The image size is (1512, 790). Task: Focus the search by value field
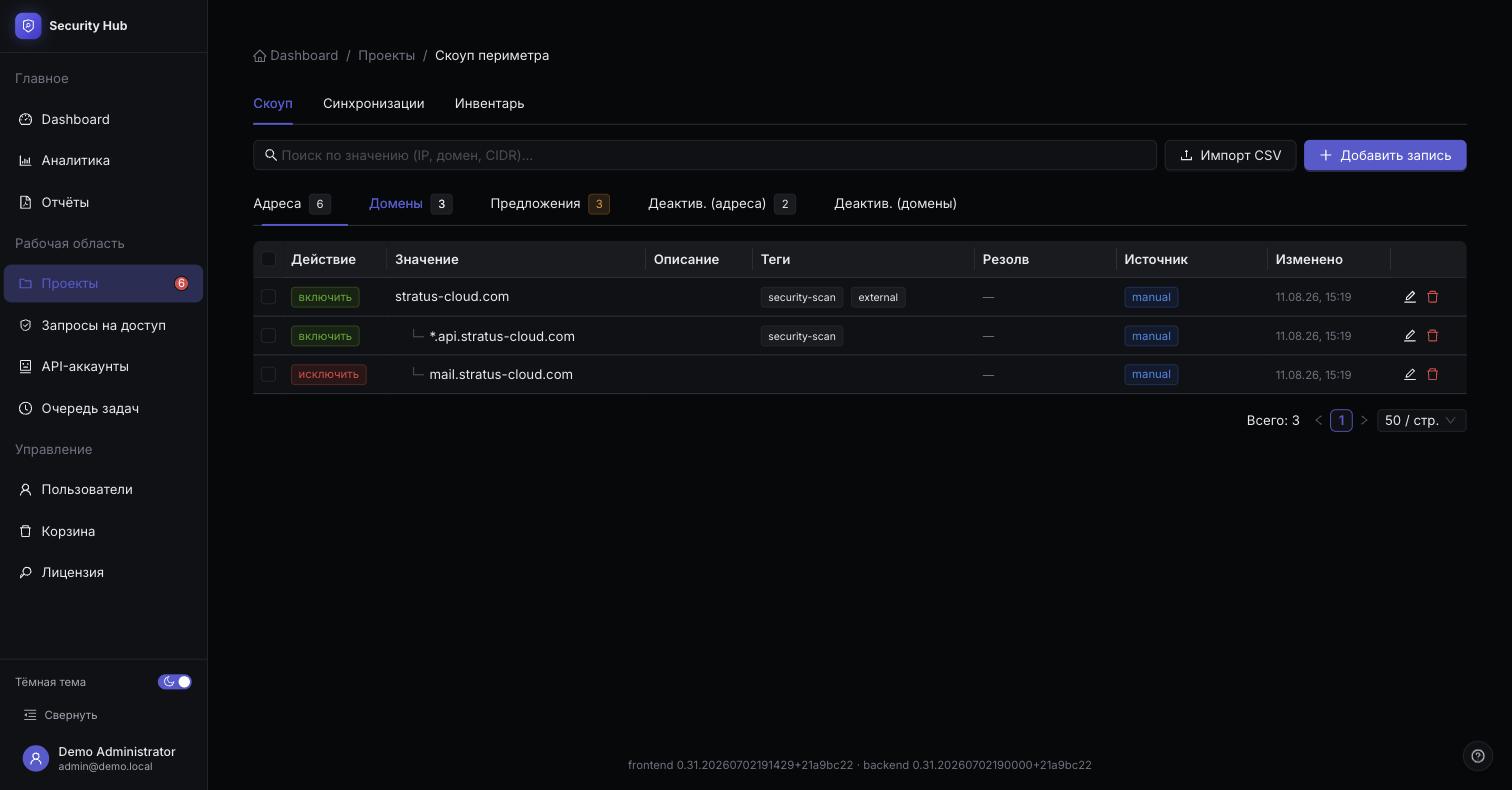705,155
